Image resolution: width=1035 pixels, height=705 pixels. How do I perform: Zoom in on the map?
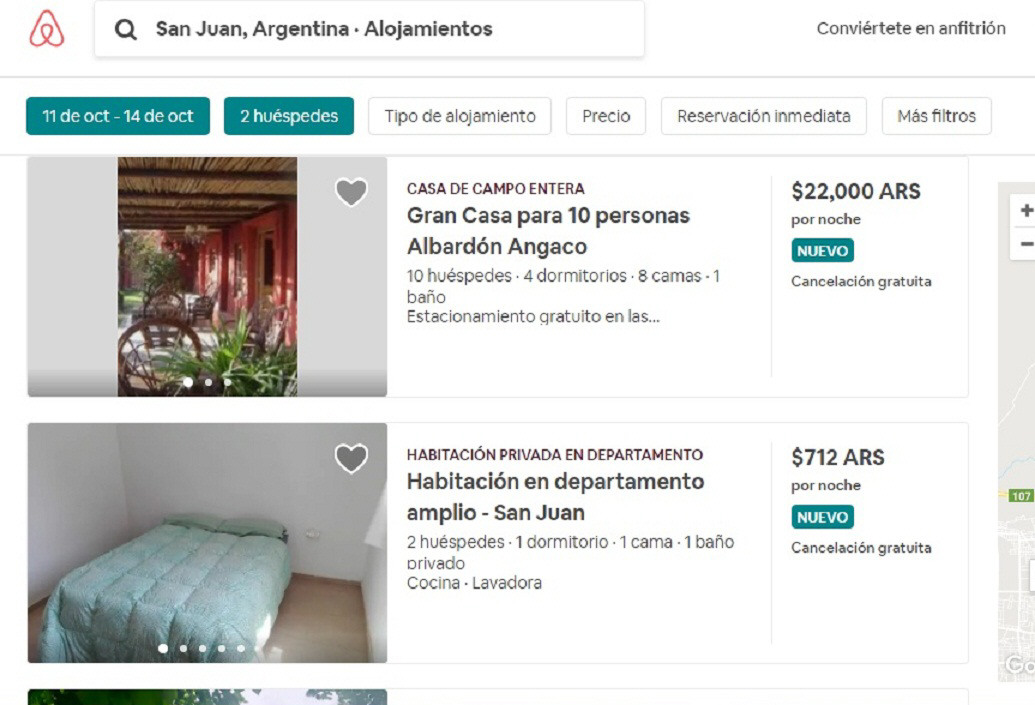click(1025, 211)
